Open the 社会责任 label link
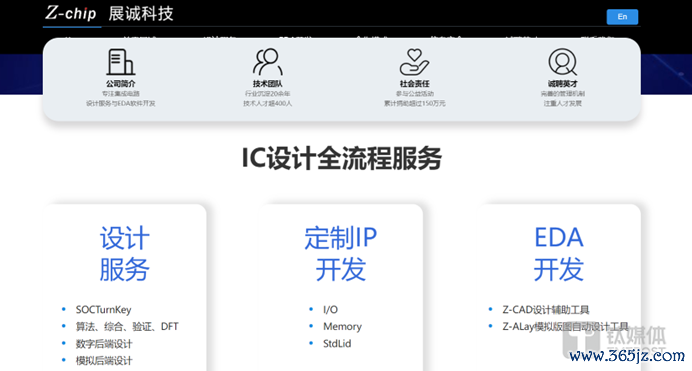 (x=414, y=84)
